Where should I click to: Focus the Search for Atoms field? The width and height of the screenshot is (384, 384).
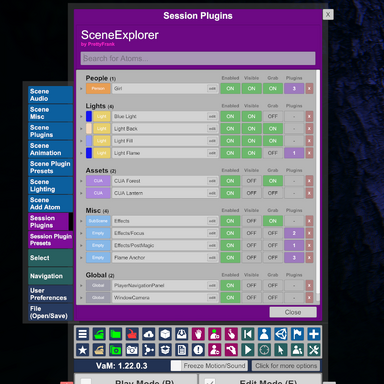point(198,58)
